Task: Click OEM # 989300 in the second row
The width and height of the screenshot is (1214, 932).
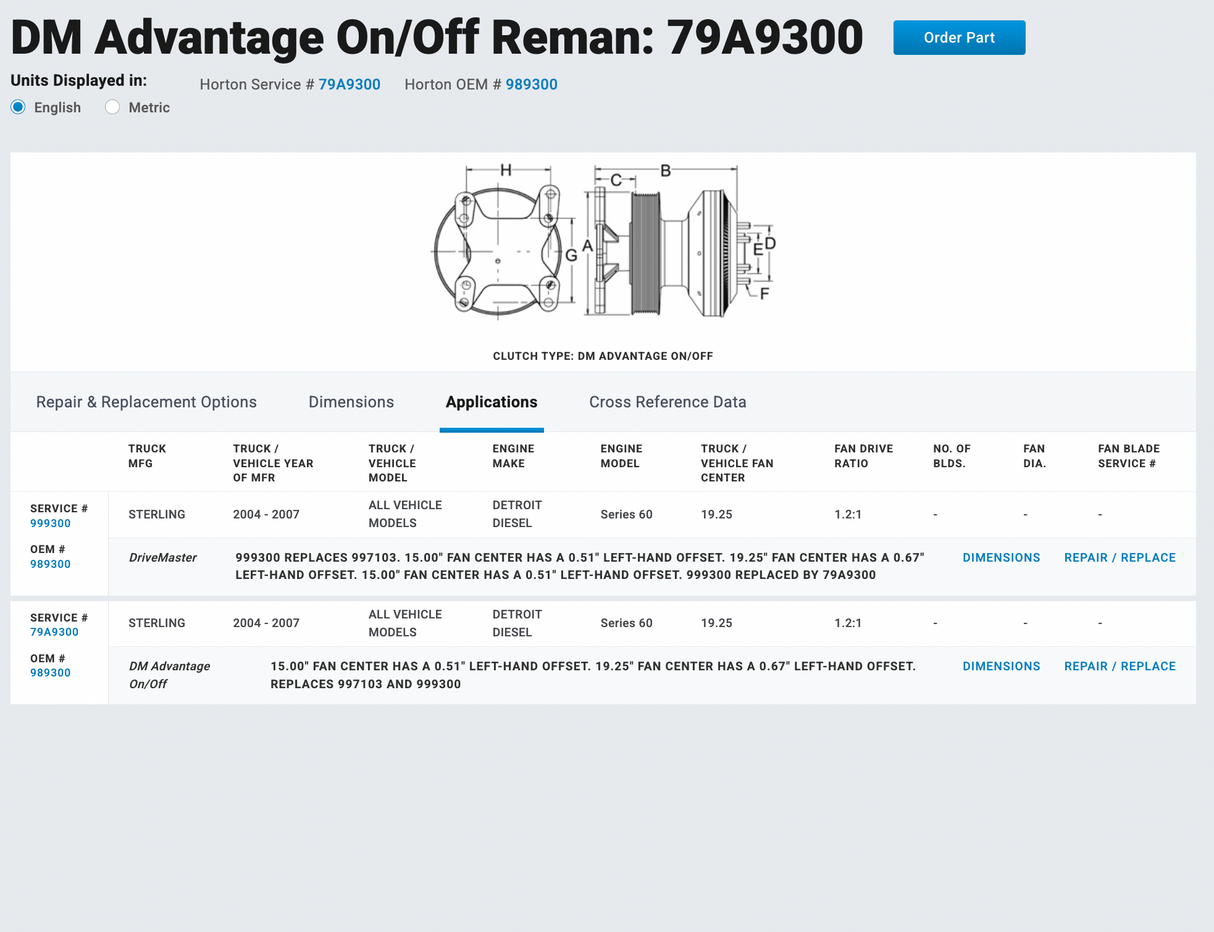Action: [50, 673]
